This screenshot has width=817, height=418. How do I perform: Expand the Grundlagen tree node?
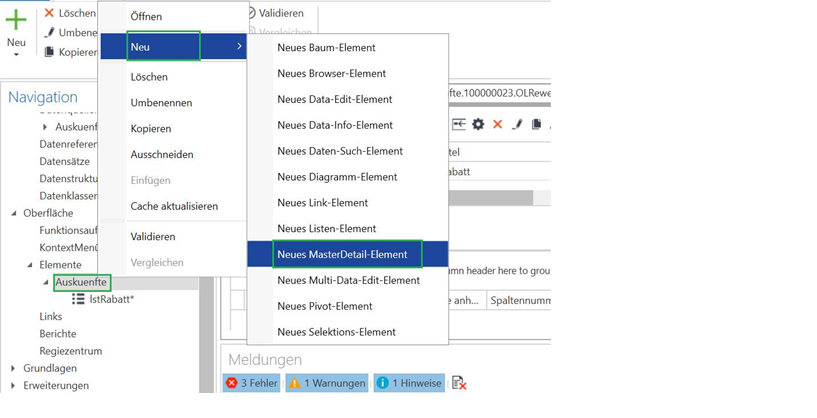pyautogui.click(x=14, y=368)
